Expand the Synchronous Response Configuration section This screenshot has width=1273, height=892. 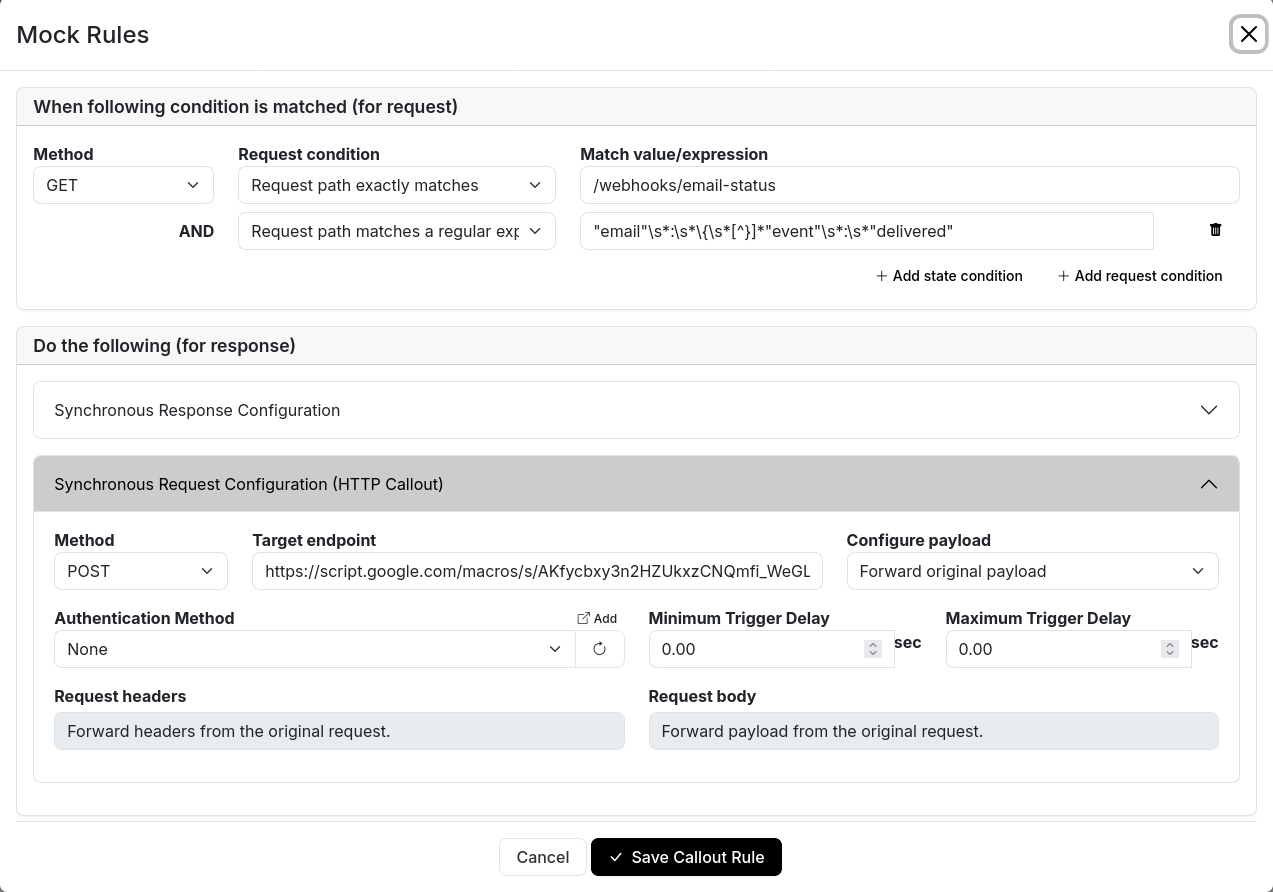coord(1208,410)
